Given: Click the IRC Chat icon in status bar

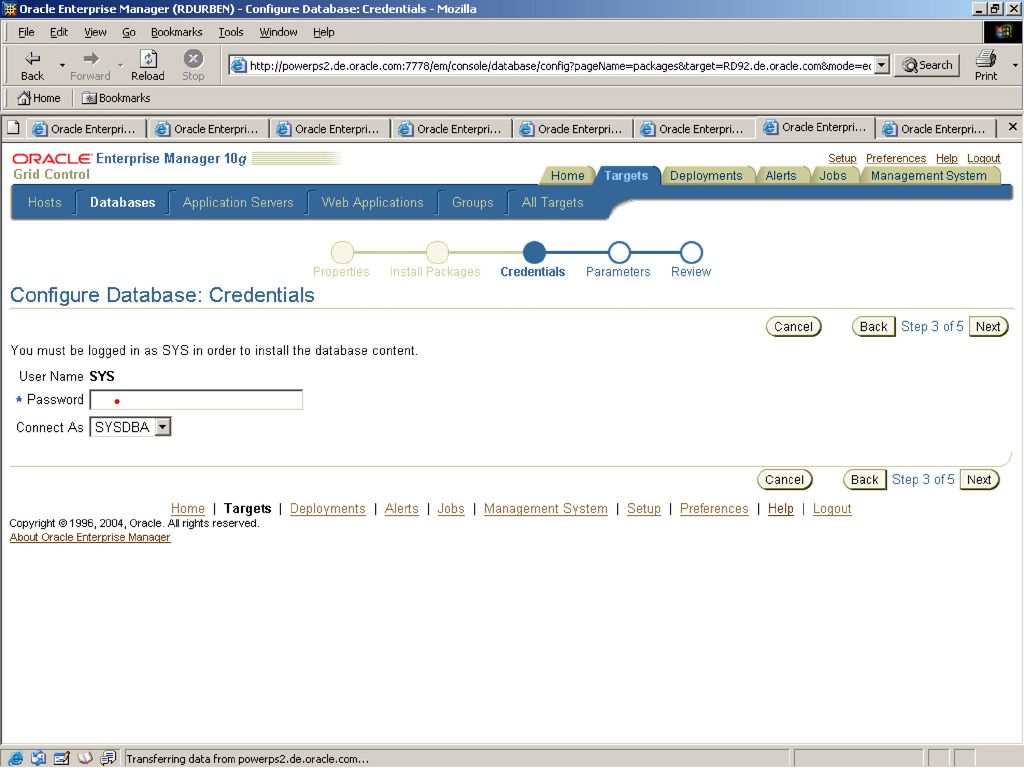Looking at the screenshot, I should tap(108, 758).
